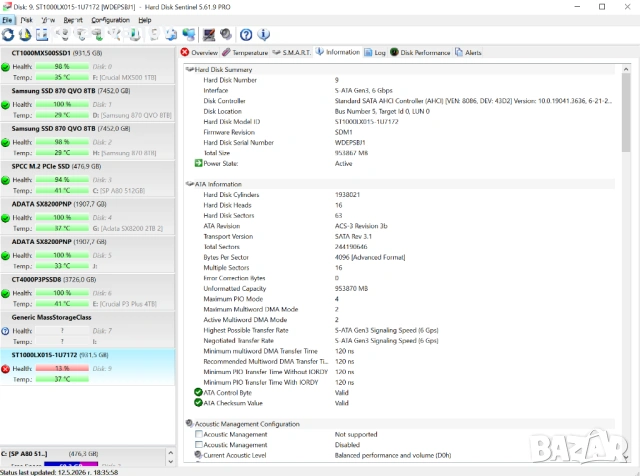
Task: Click the network computers toolbar icon
Action: (x=189, y=35)
